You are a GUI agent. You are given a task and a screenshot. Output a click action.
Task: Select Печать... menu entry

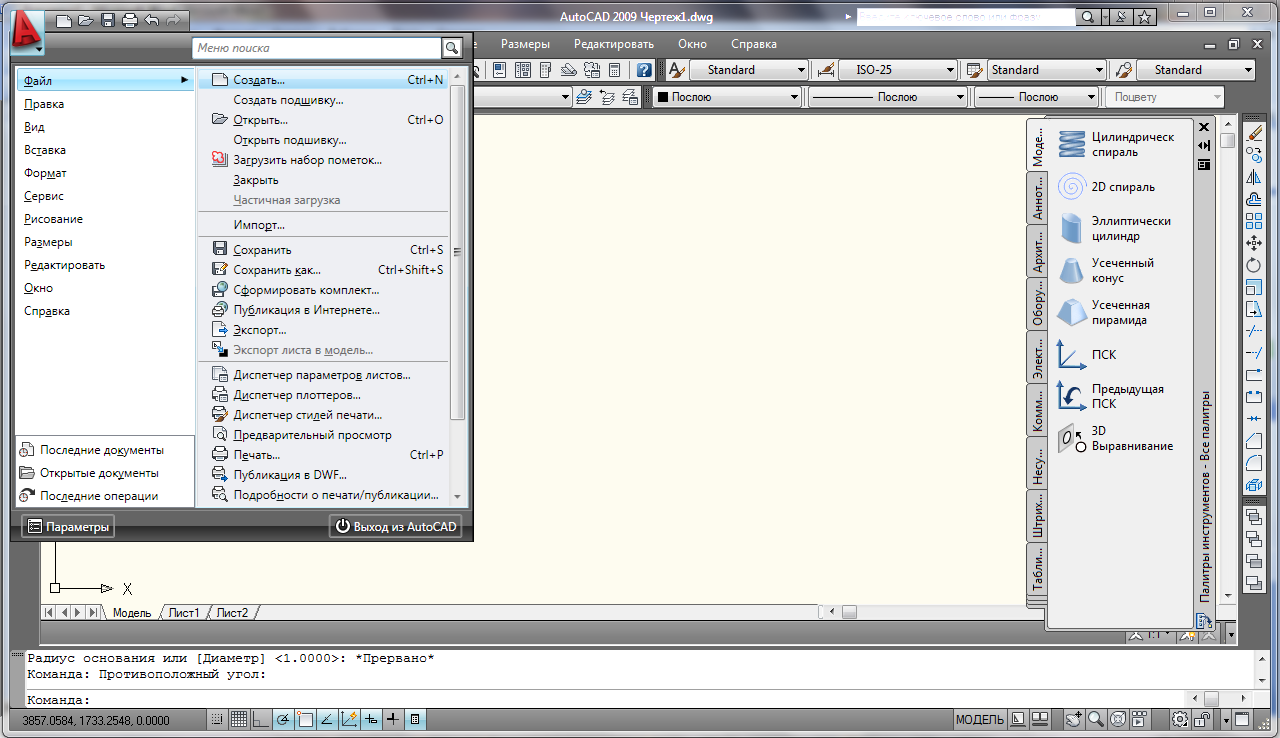[x=324, y=455]
